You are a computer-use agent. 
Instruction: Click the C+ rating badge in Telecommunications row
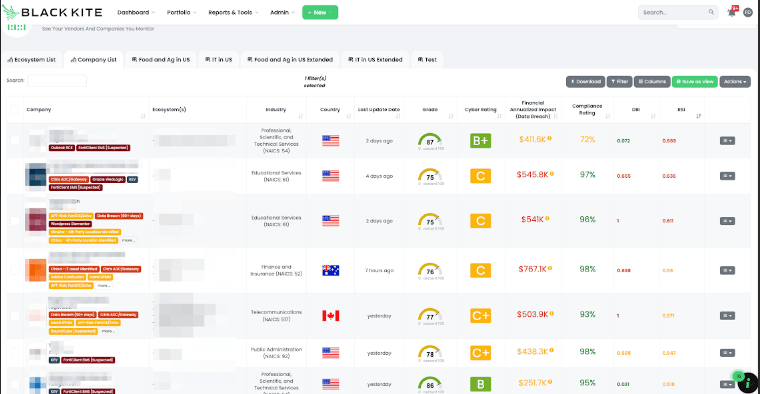coord(480,315)
